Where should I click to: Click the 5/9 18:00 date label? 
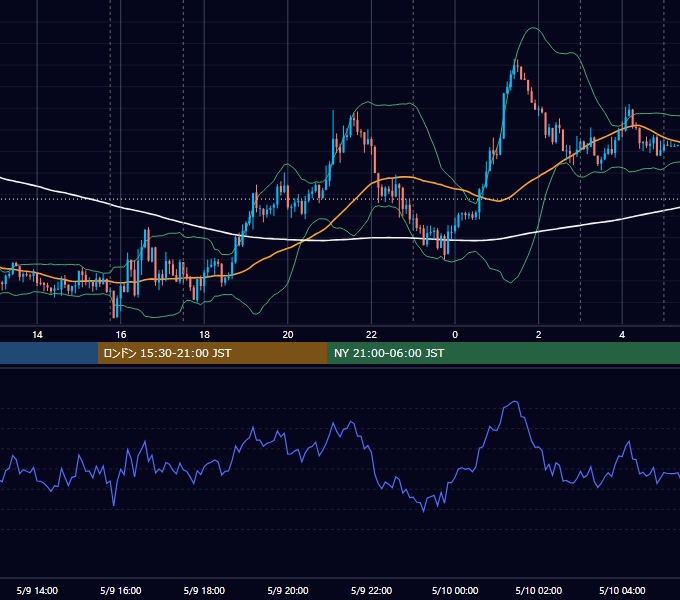coord(204,590)
